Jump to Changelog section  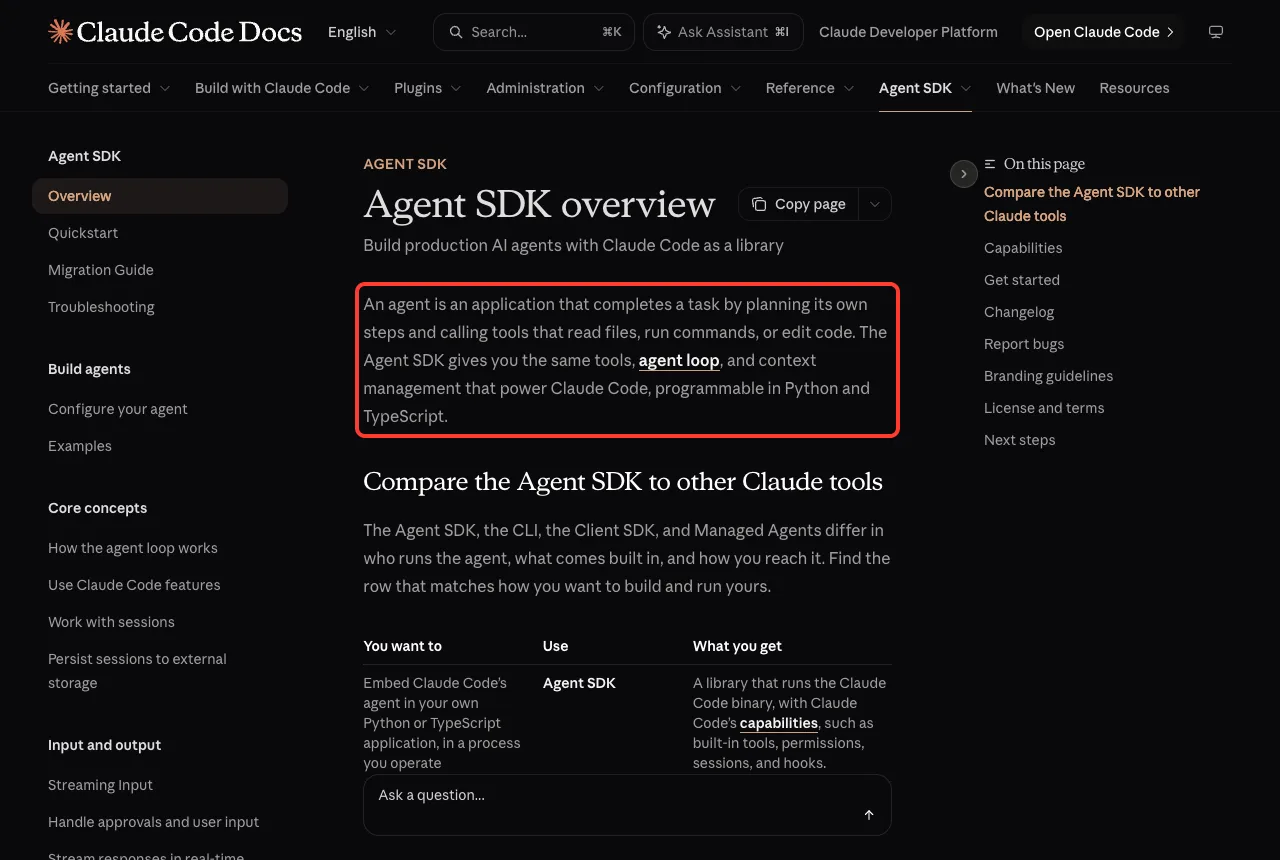tap(1019, 312)
